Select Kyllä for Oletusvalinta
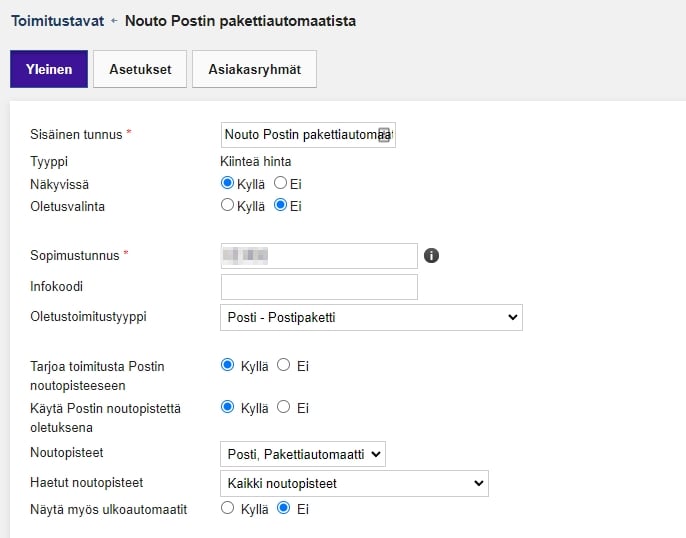The image size is (686, 538). coord(227,205)
